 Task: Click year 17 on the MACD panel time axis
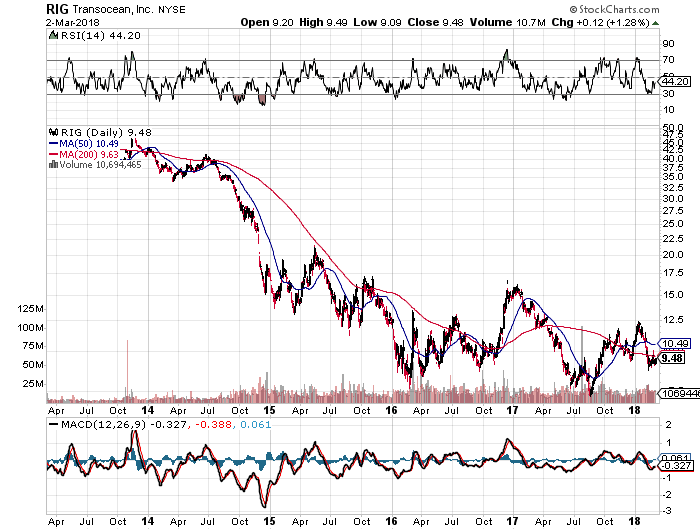point(512,521)
